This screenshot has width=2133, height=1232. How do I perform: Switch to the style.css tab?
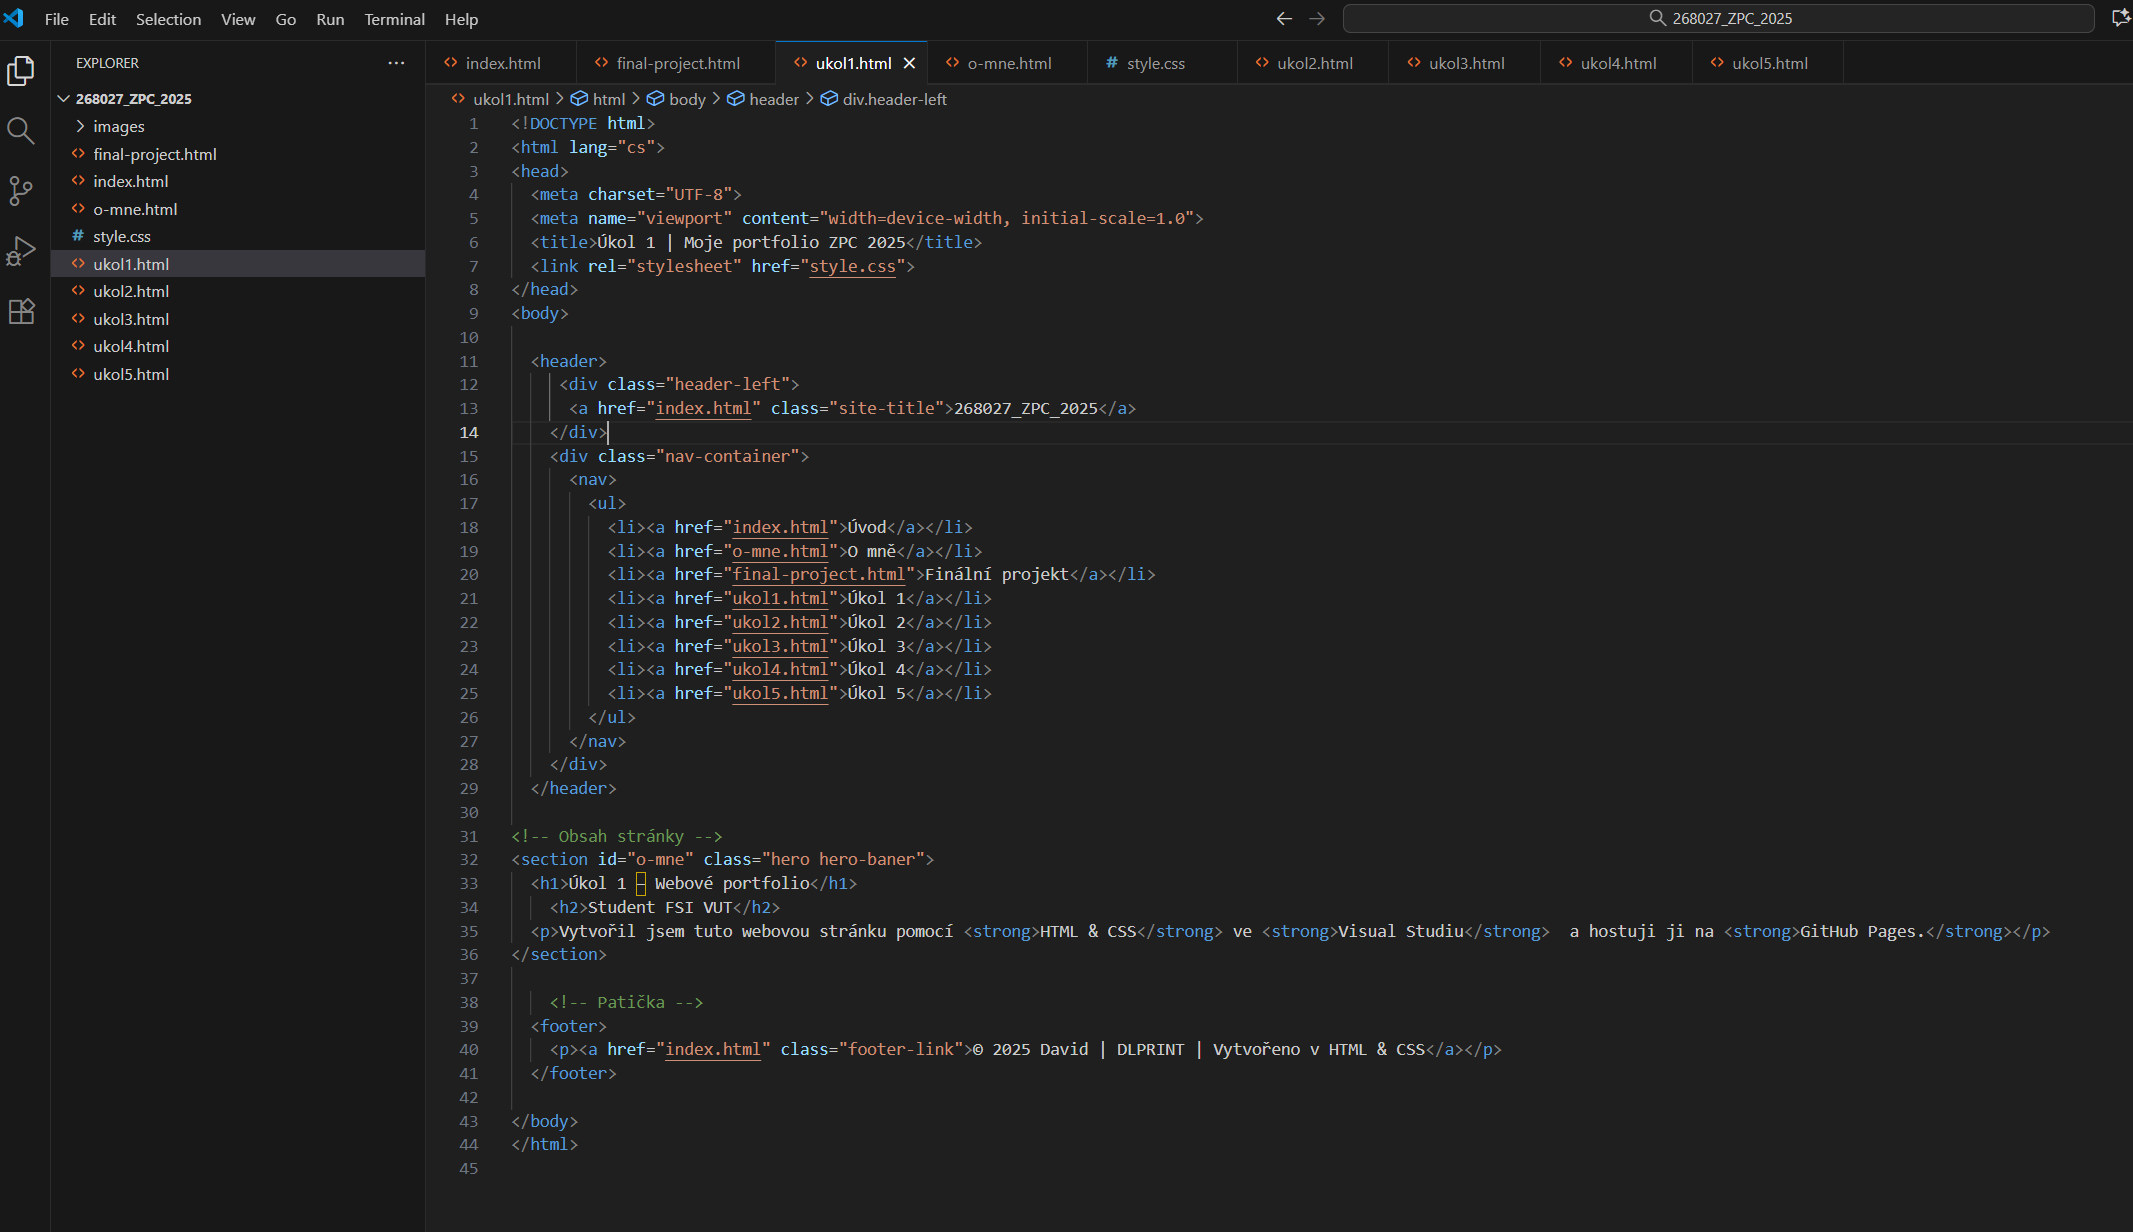1155,63
